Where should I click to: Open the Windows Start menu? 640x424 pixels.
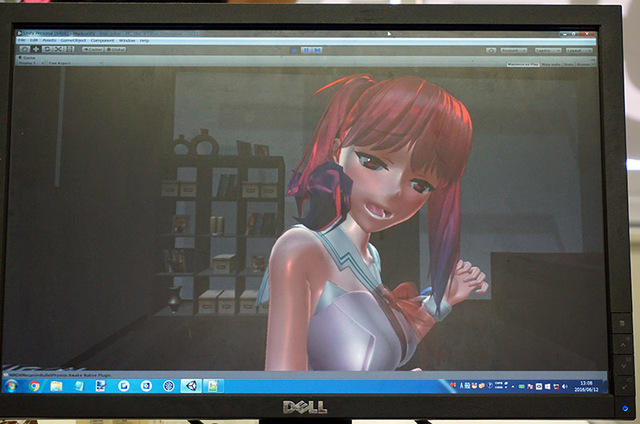[x=11, y=386]
